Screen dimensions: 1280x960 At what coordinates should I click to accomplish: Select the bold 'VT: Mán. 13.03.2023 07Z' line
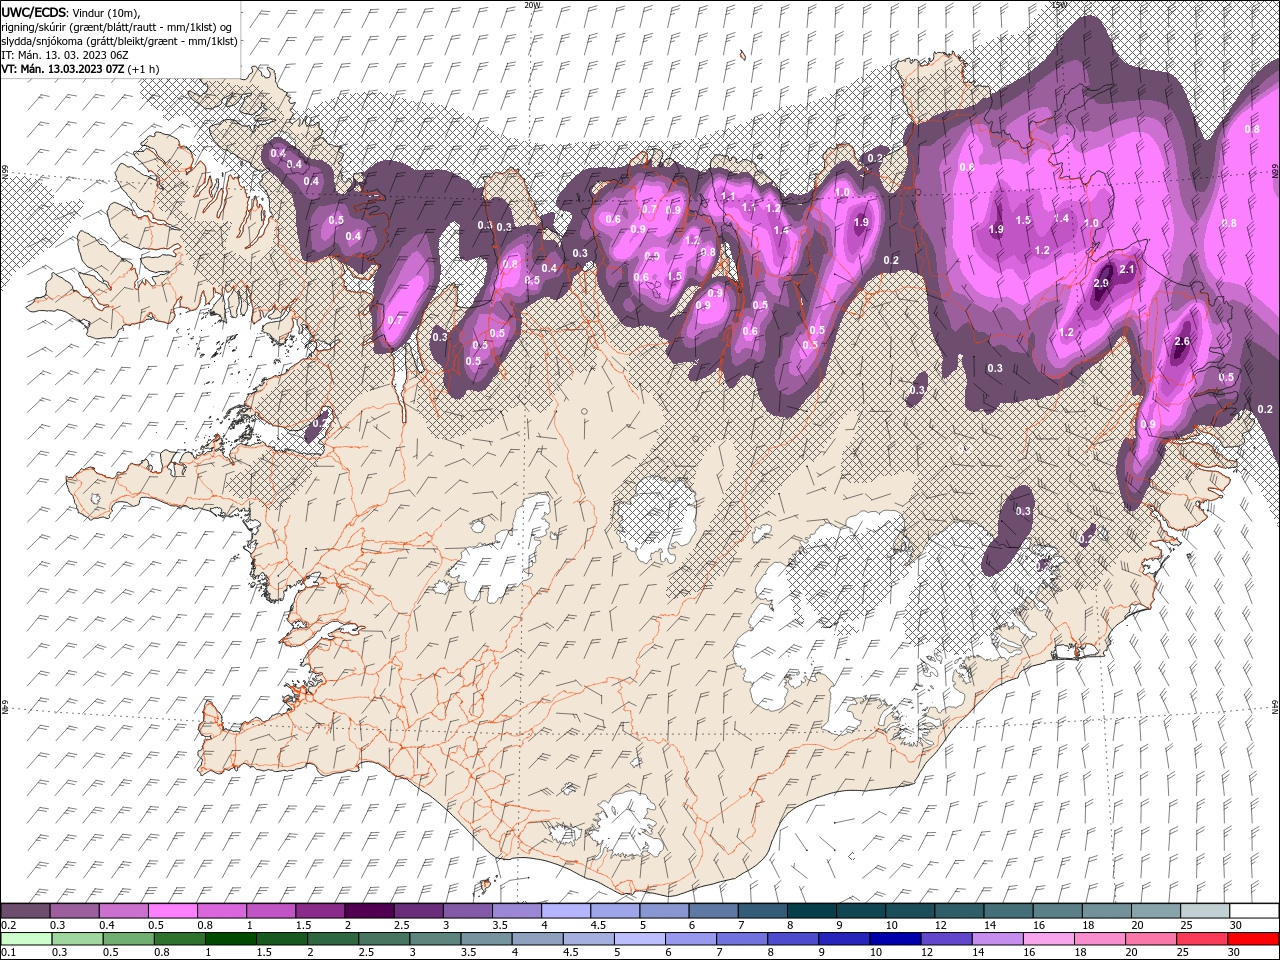tap(62, 69)
